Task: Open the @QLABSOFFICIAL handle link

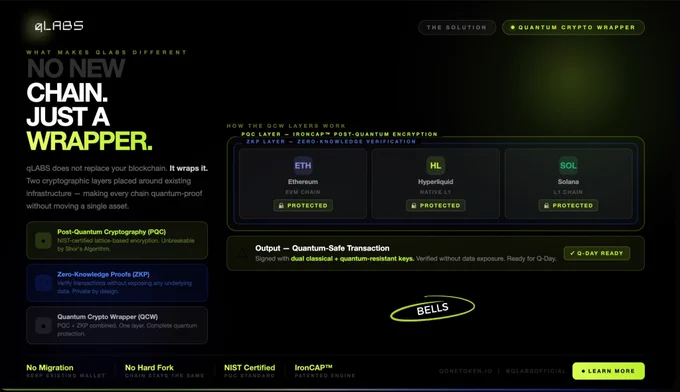Action: click(536, 371)
